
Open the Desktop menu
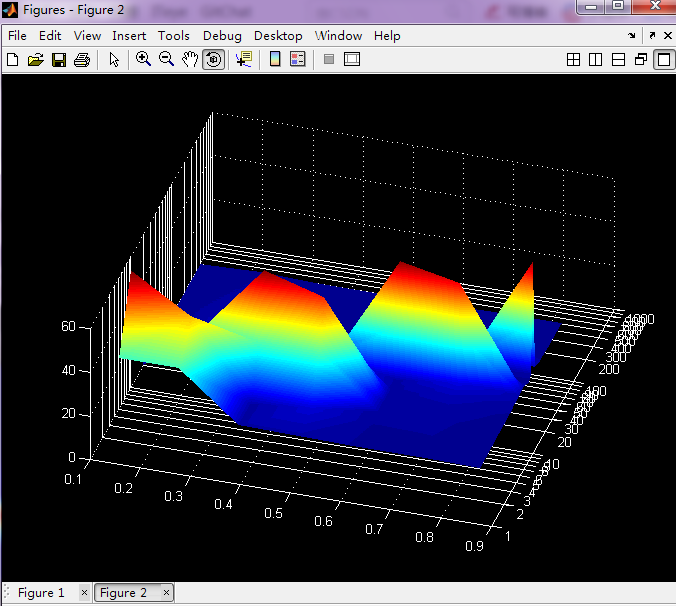coord(278,36)
